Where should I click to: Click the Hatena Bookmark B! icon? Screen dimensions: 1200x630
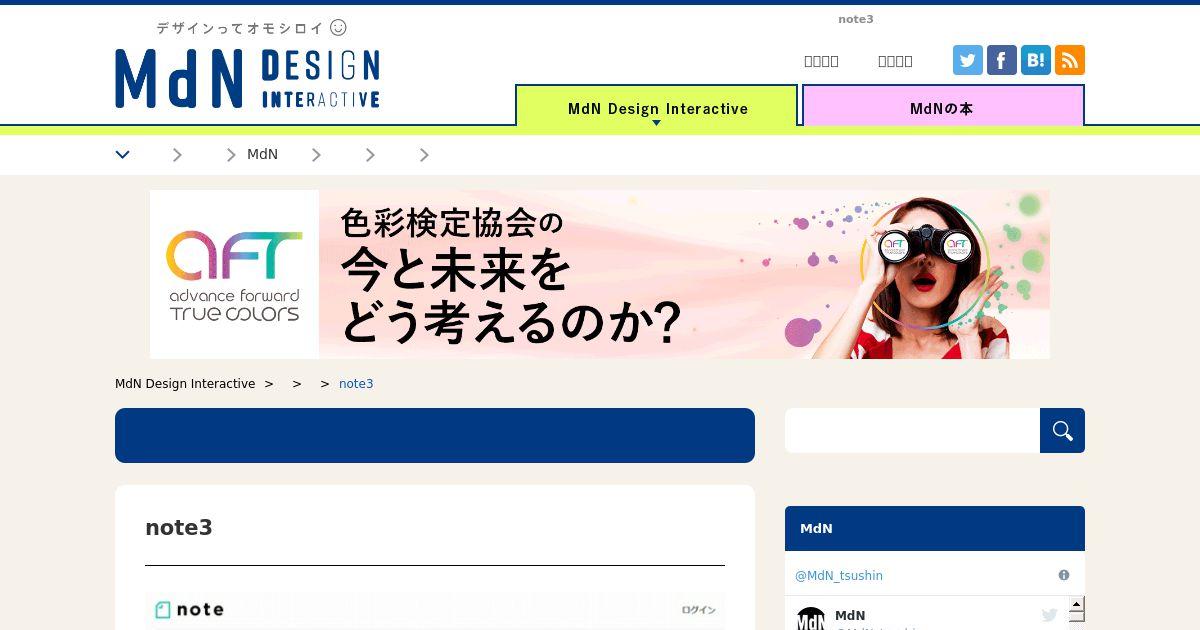coord(1036,60)
